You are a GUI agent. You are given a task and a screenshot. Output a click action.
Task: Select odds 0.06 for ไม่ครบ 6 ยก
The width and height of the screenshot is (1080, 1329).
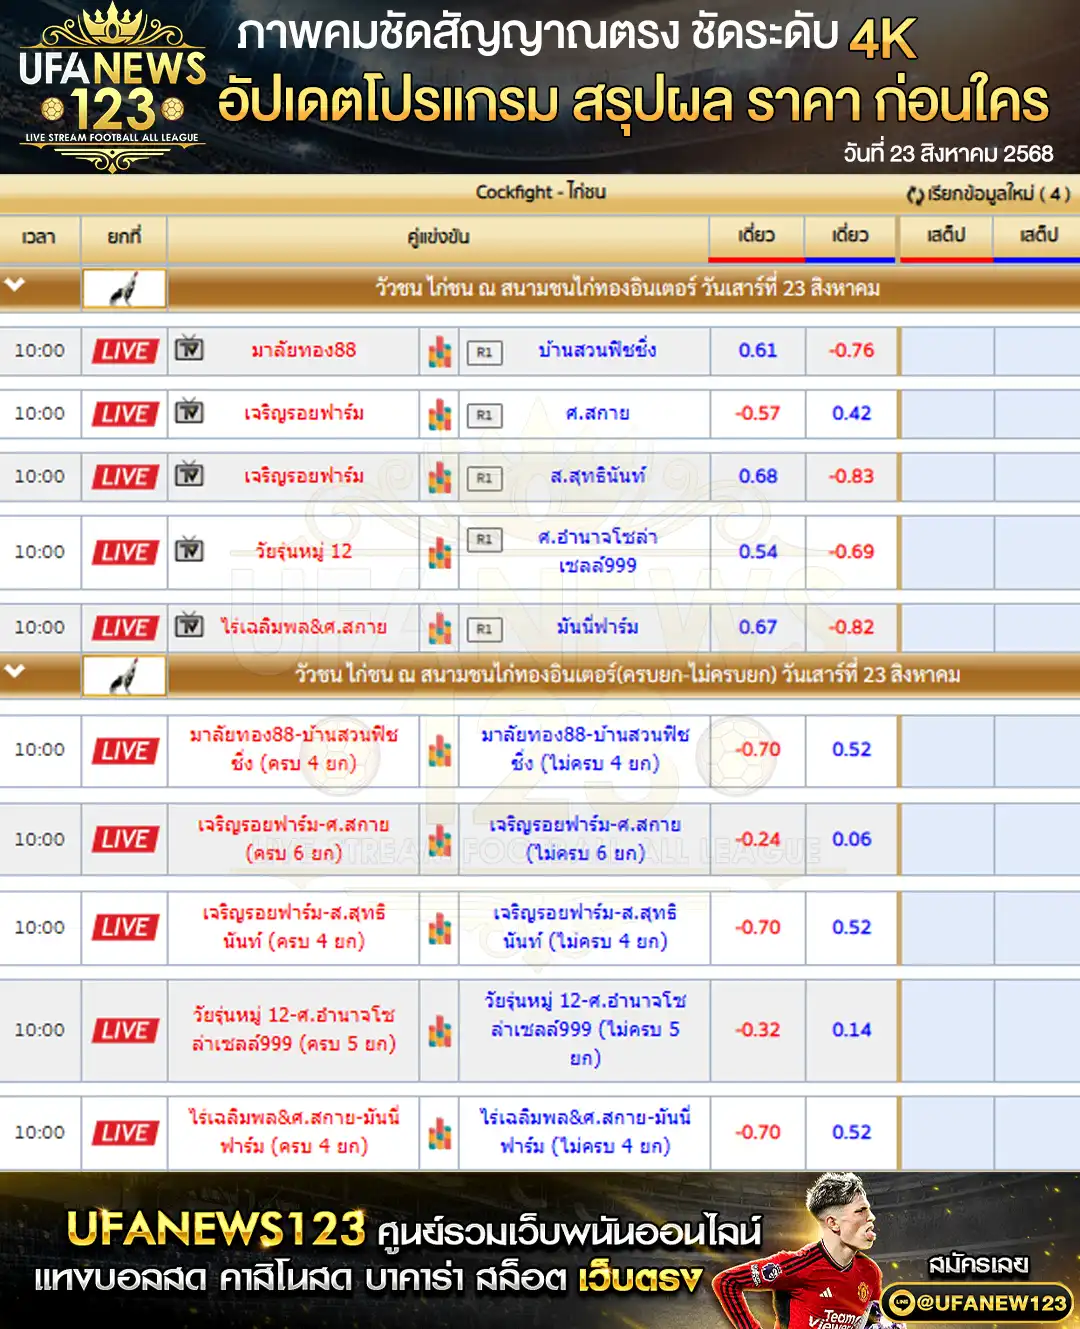point(851,839)
